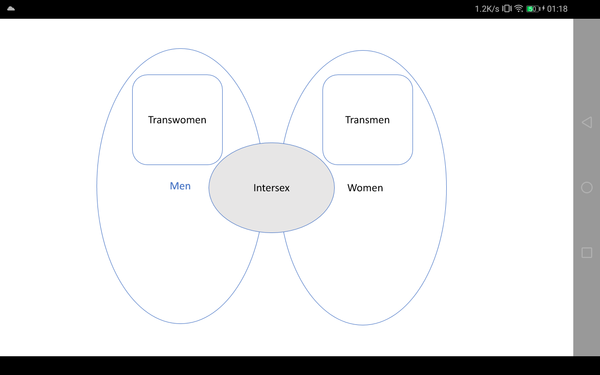Click the Transmen text
The width and height of the screenshot is (600, 375).
pyautogui.click(x=367, y=120)
